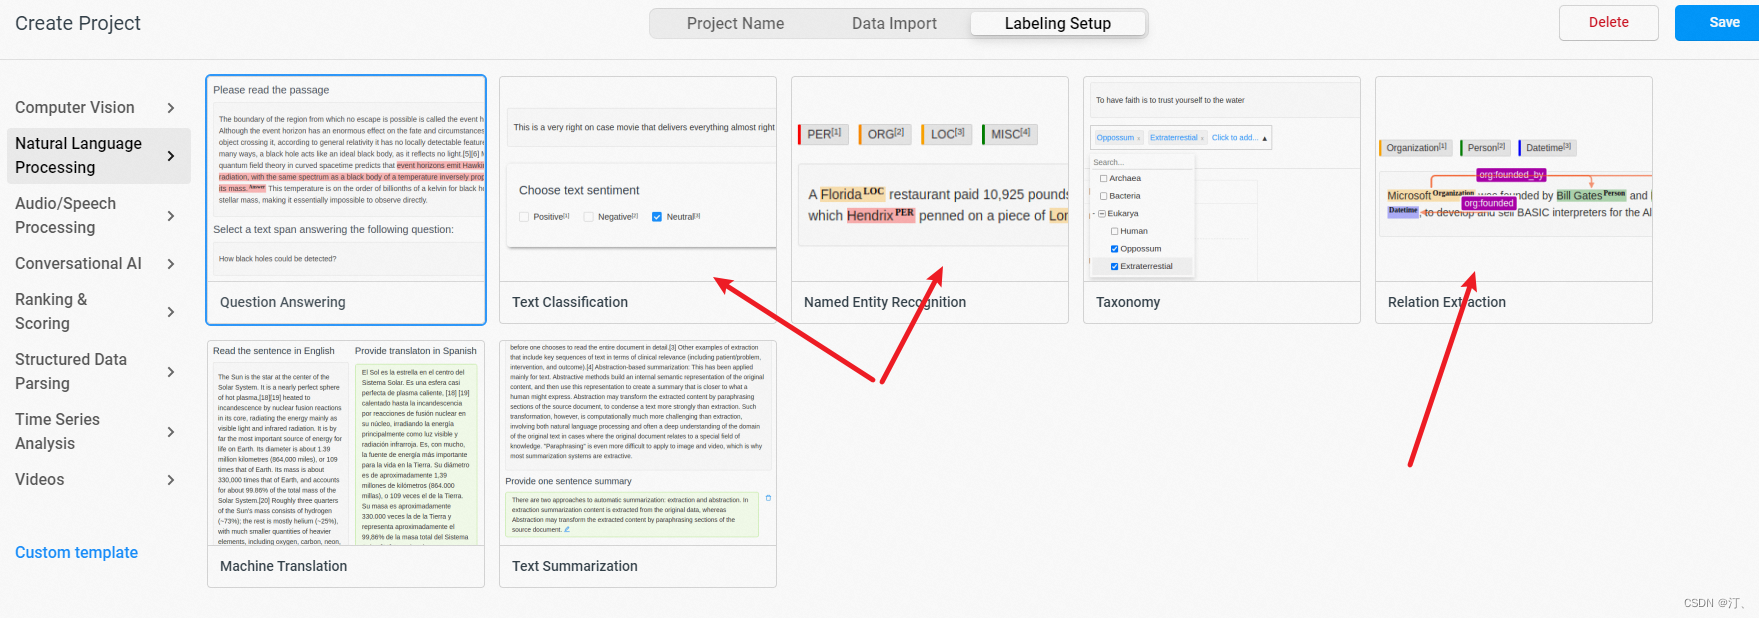The width and height of the screenshot is (1759, 618).
Task: Tick the Human taxonomy checkbox
Action: (x=1114, y=231)
